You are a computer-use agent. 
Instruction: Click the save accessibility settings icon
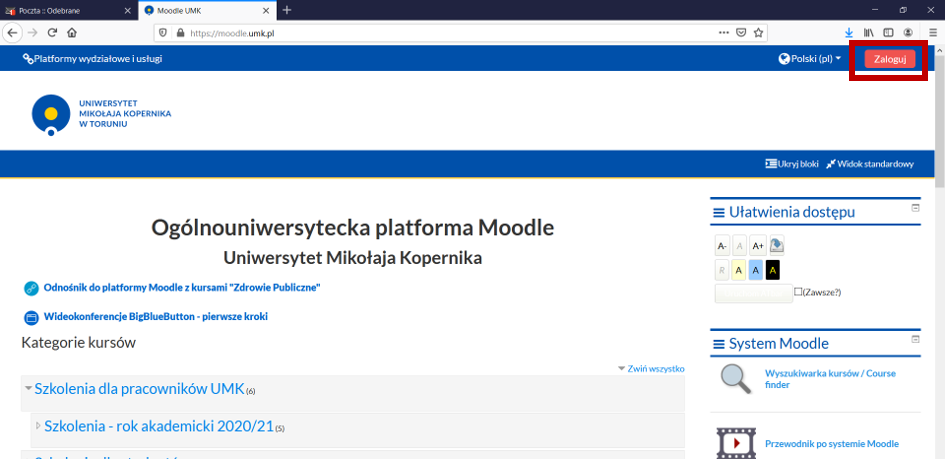(777, 245)
